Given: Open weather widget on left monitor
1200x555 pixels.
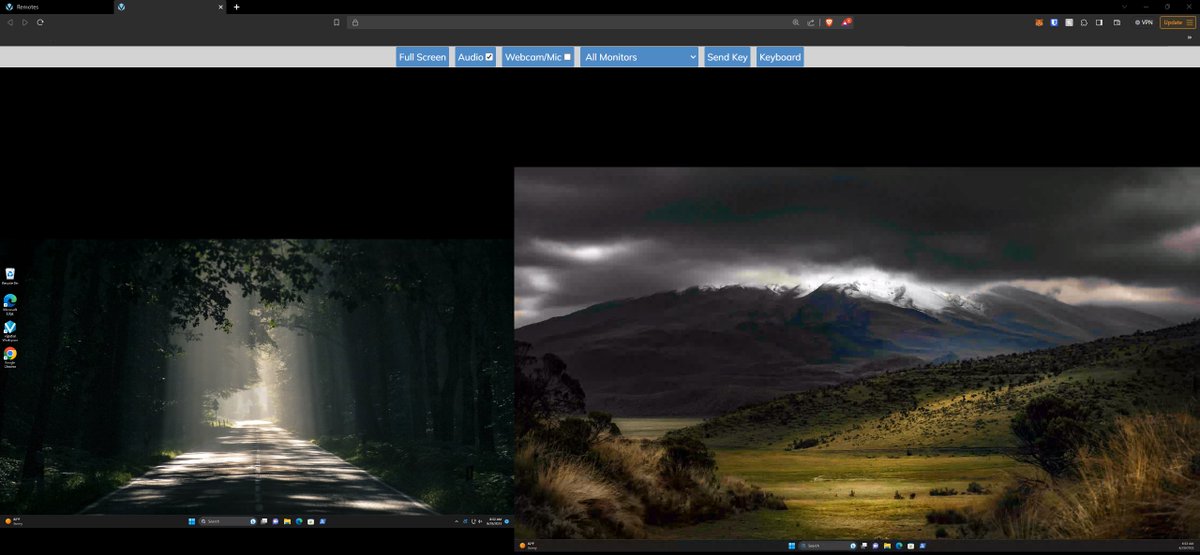Looking at the screenshot, I should pyautogui.click(x=14, y=521).
